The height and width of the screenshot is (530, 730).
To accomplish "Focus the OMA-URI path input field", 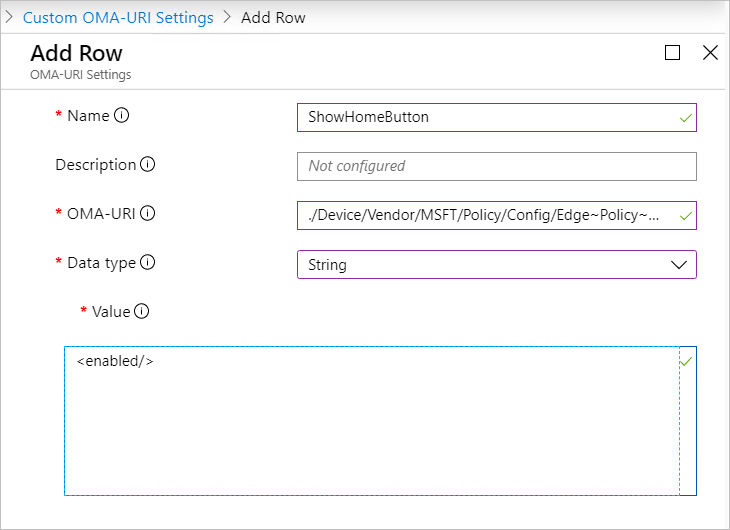I will (x=497, y=215).
